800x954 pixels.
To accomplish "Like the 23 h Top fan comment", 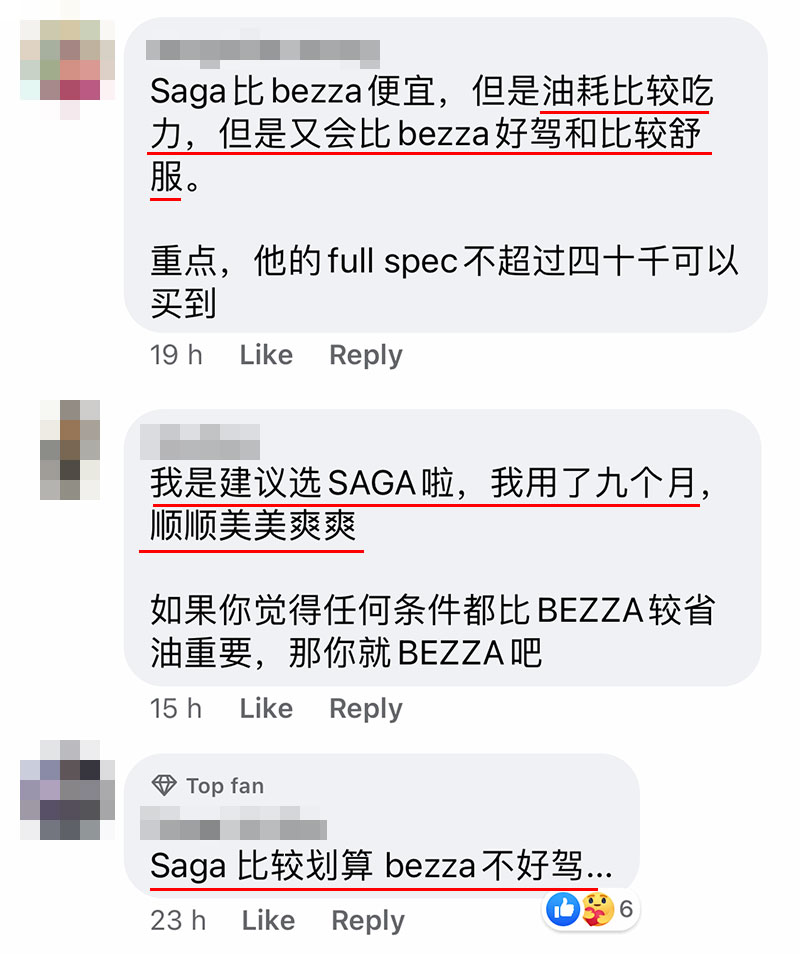I will [x=268, y=920].
